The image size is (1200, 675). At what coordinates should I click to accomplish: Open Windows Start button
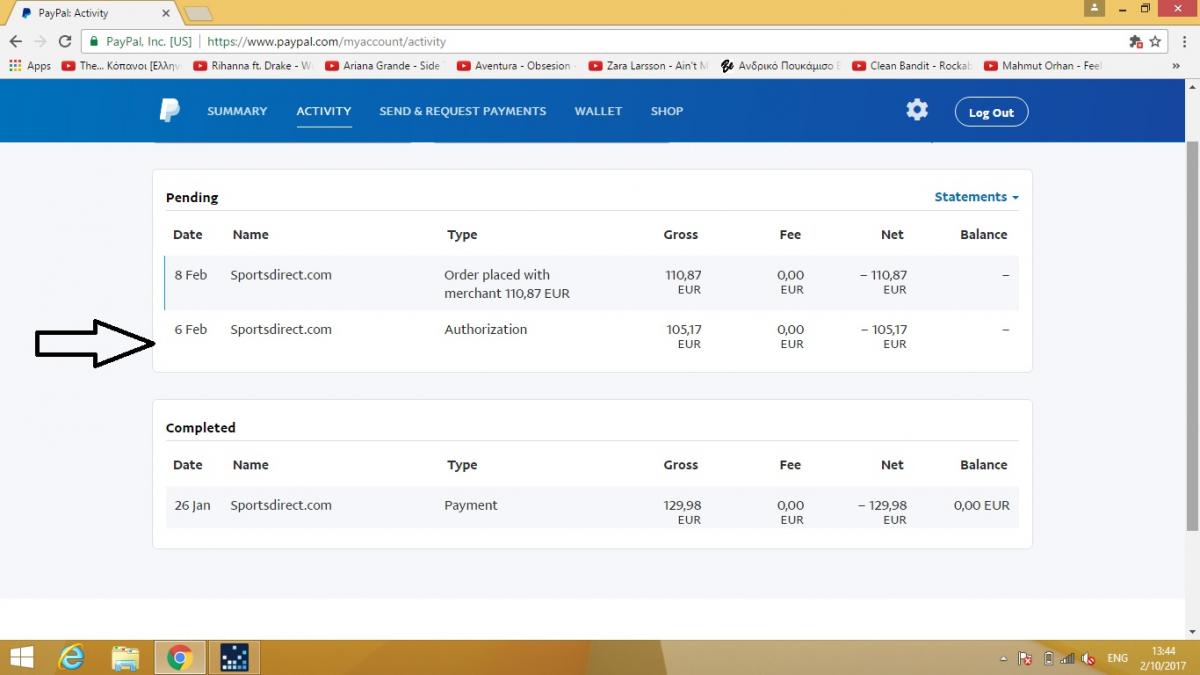click(22, 657)
